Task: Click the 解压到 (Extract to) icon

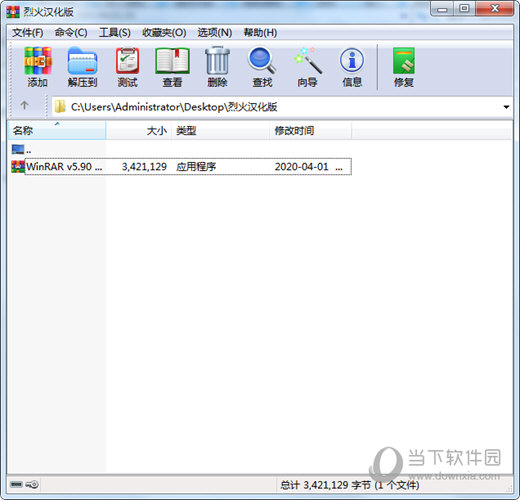Action: coord(82,67)
